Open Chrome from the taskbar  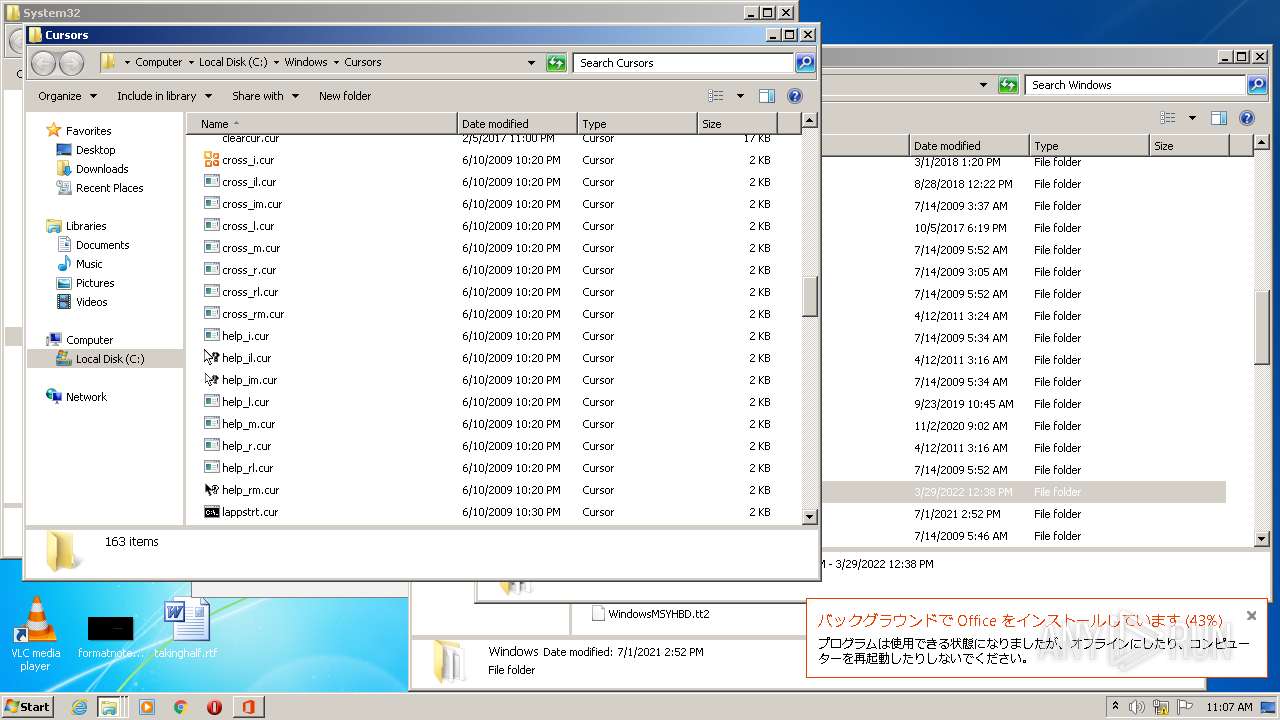click(181, 707)
